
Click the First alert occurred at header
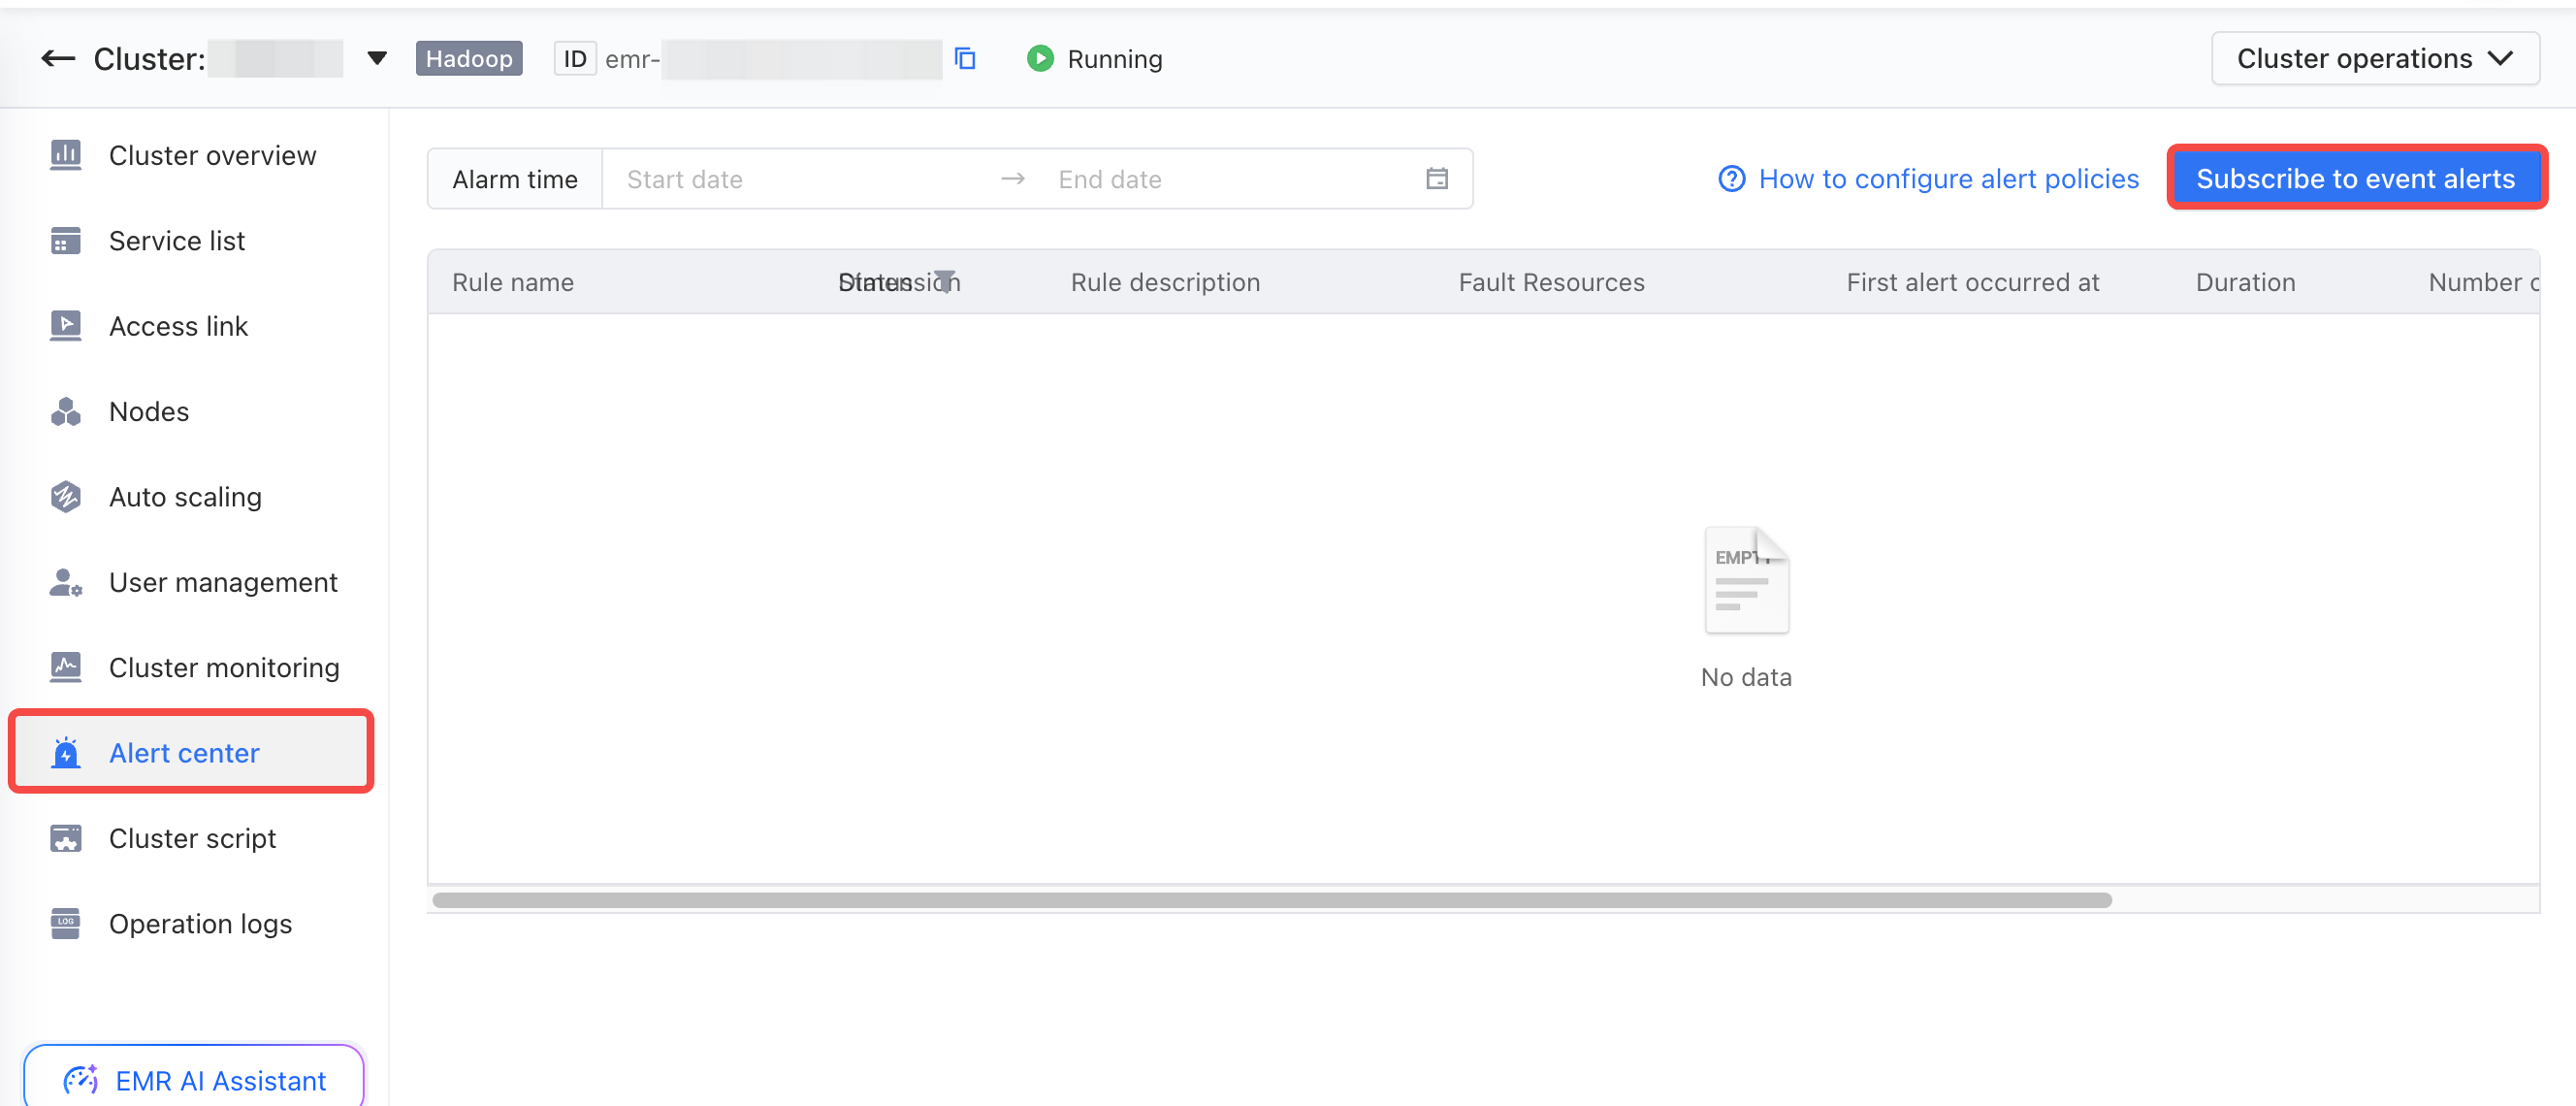[1972, 282]
